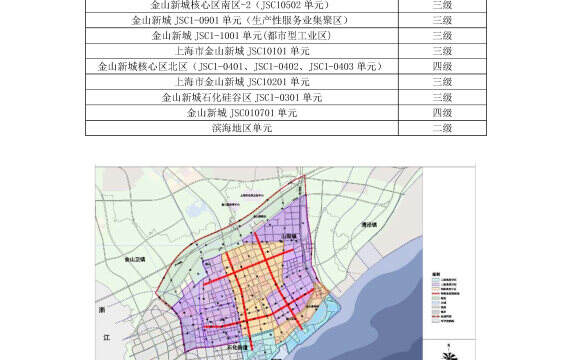Select the 生产性服务业集聚区 JSC1-0901 row
570x360 pixels.
[x=286, y=20]
